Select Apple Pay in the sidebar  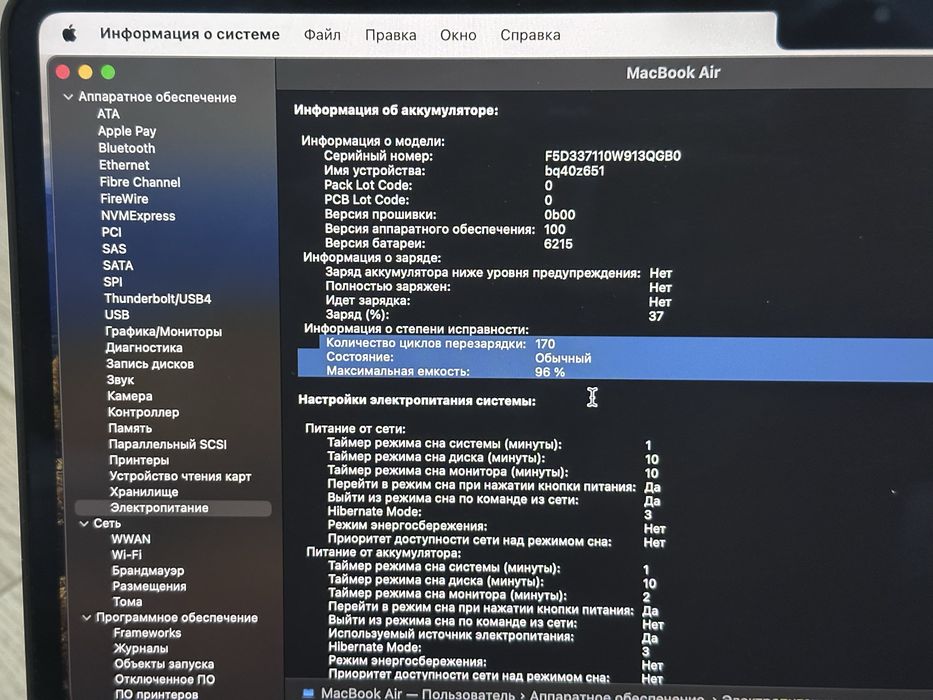point(127,131)
